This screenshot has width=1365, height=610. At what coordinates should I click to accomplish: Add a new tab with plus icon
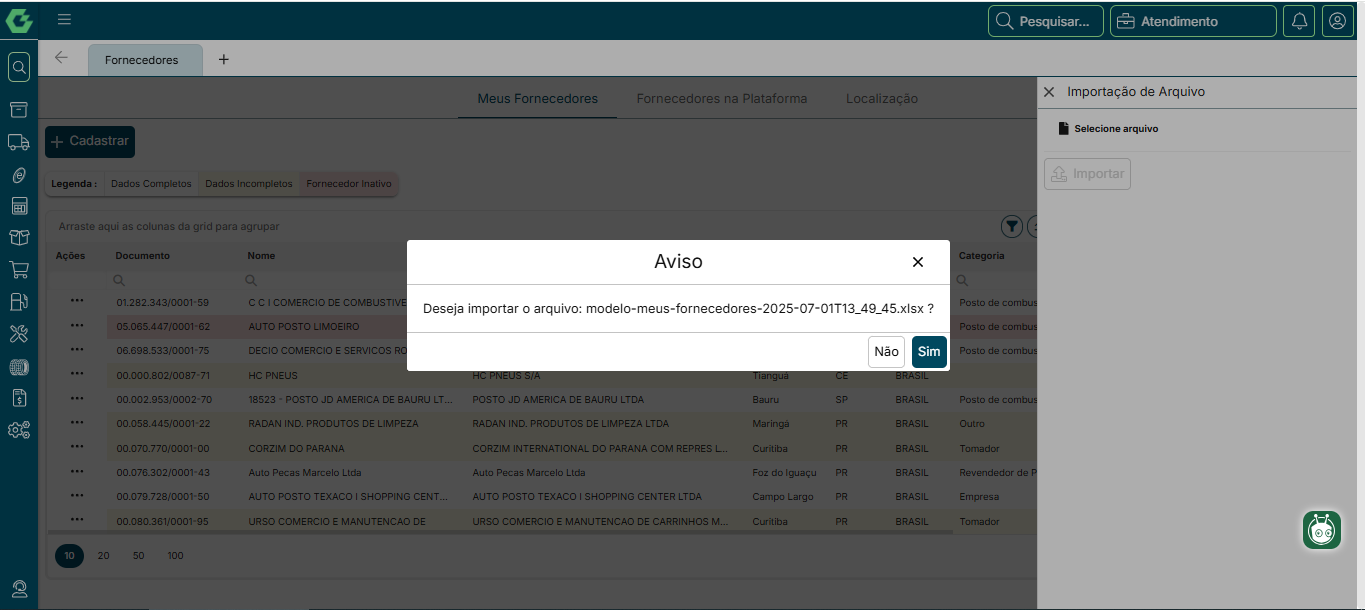tap(223, 60)
